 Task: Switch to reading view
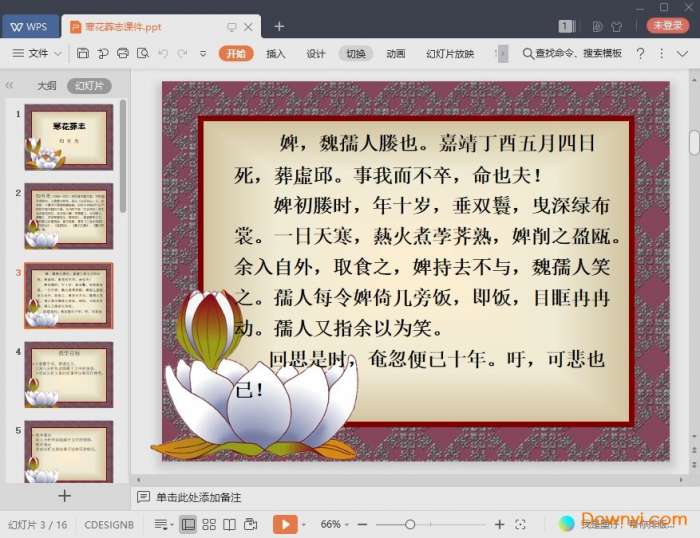click(x=229, y=525)
